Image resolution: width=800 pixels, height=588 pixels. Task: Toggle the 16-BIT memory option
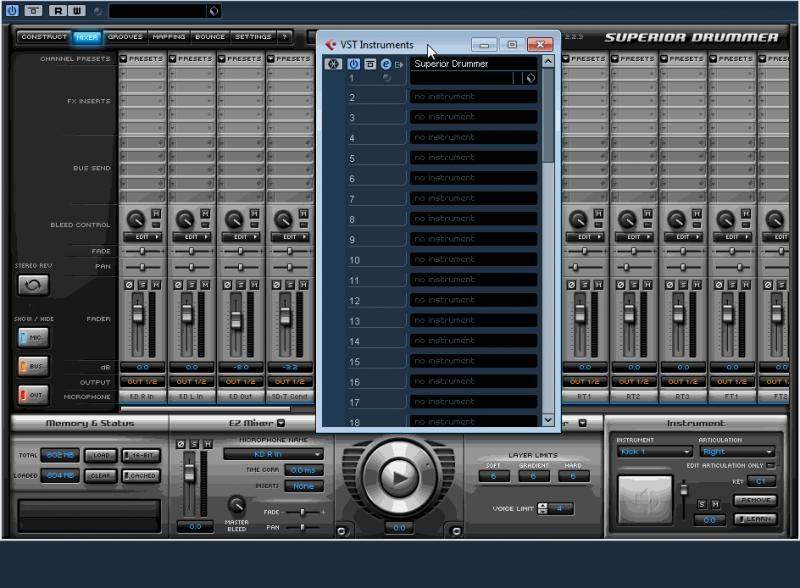141,455
